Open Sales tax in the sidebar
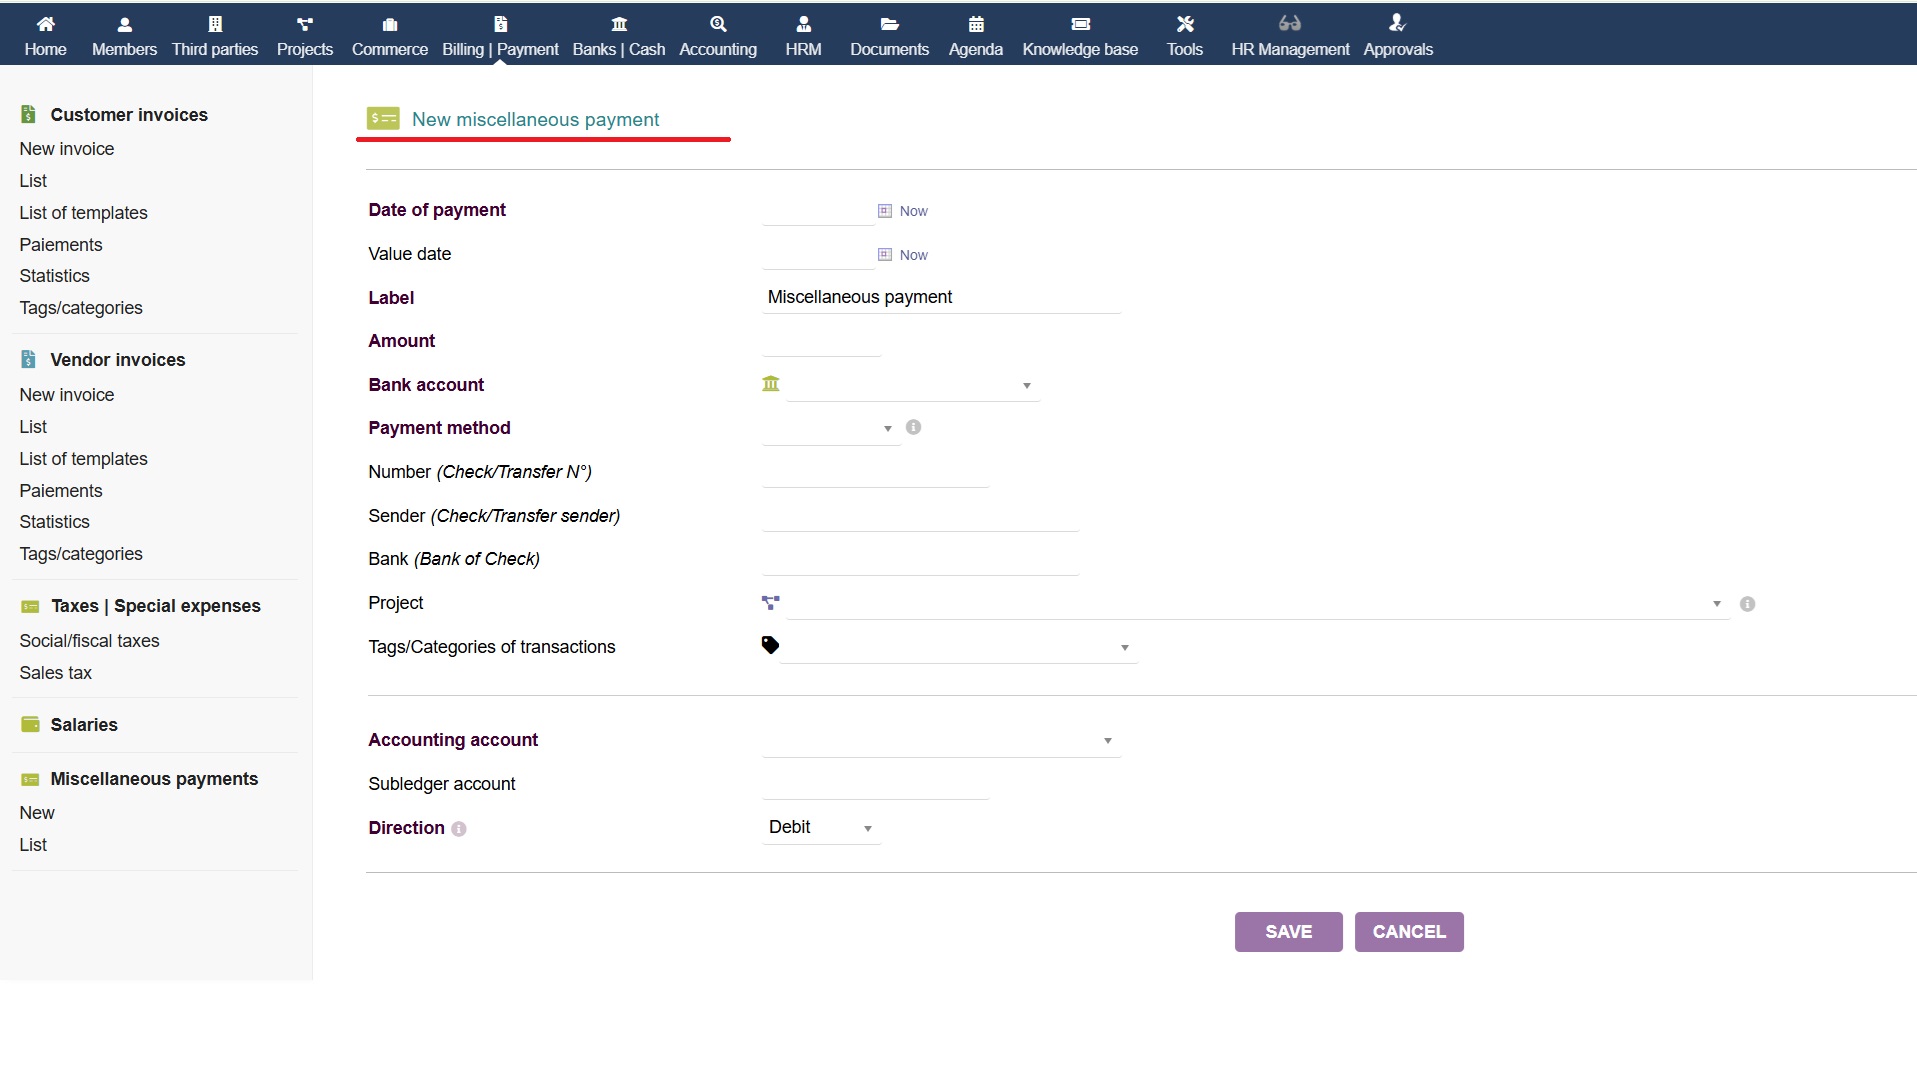 (x=56, y=673)
